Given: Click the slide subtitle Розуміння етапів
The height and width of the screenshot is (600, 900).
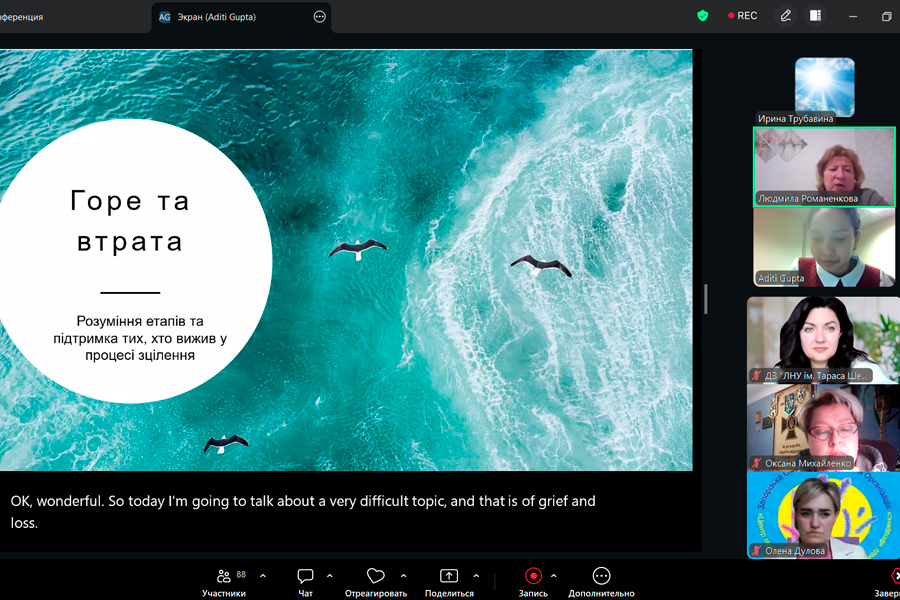Looking at the screenshot, I should click(140, 338).
